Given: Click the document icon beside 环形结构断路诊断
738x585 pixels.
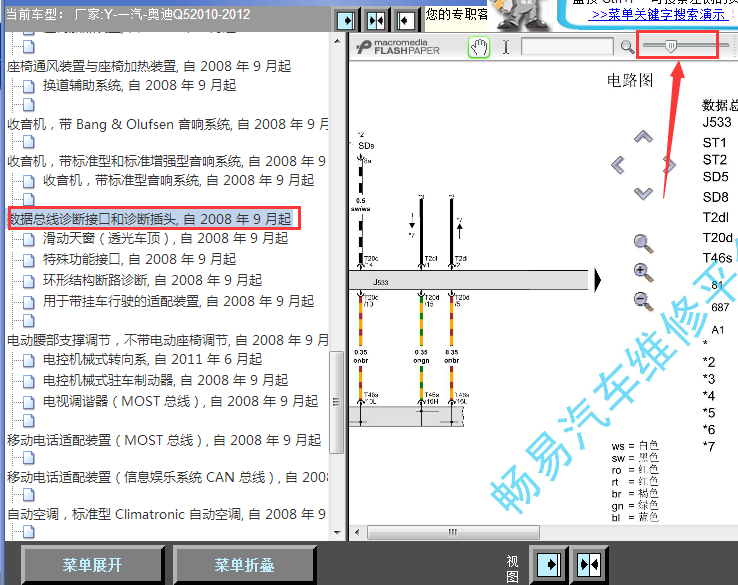Looking at the screenshot, I should (29, 281).
